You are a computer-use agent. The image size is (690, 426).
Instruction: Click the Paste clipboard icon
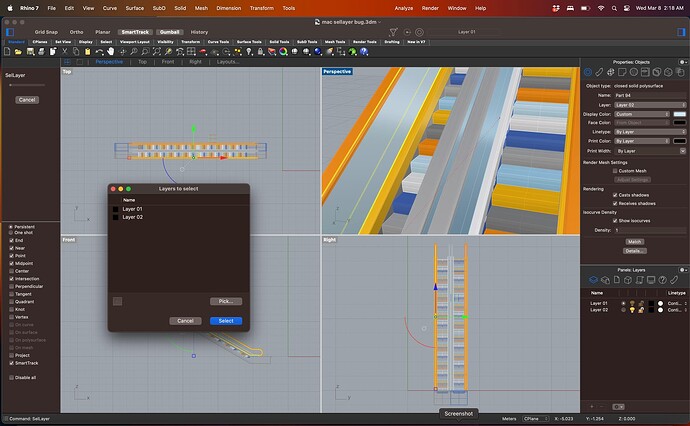coord(88,51)
